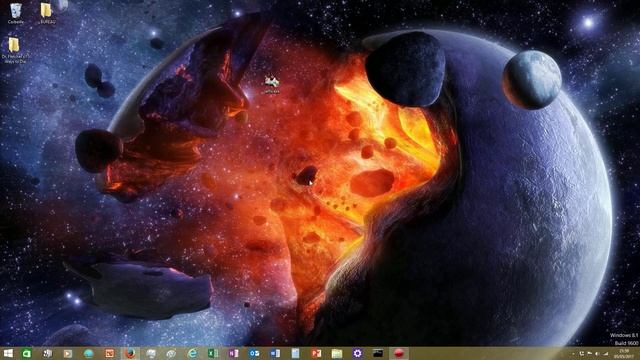Open the Corbeille recycle bin icon

pyautogui.click(x=16, y=13)
